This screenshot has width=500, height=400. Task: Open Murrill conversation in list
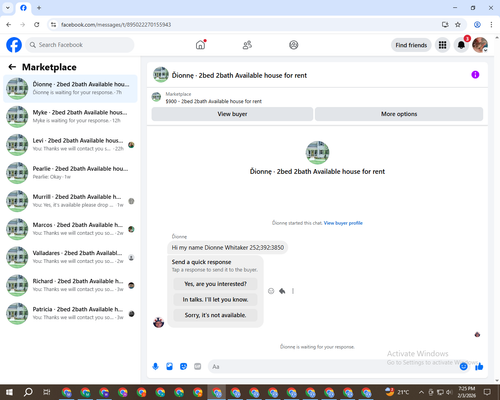click(x=70, y=201)
